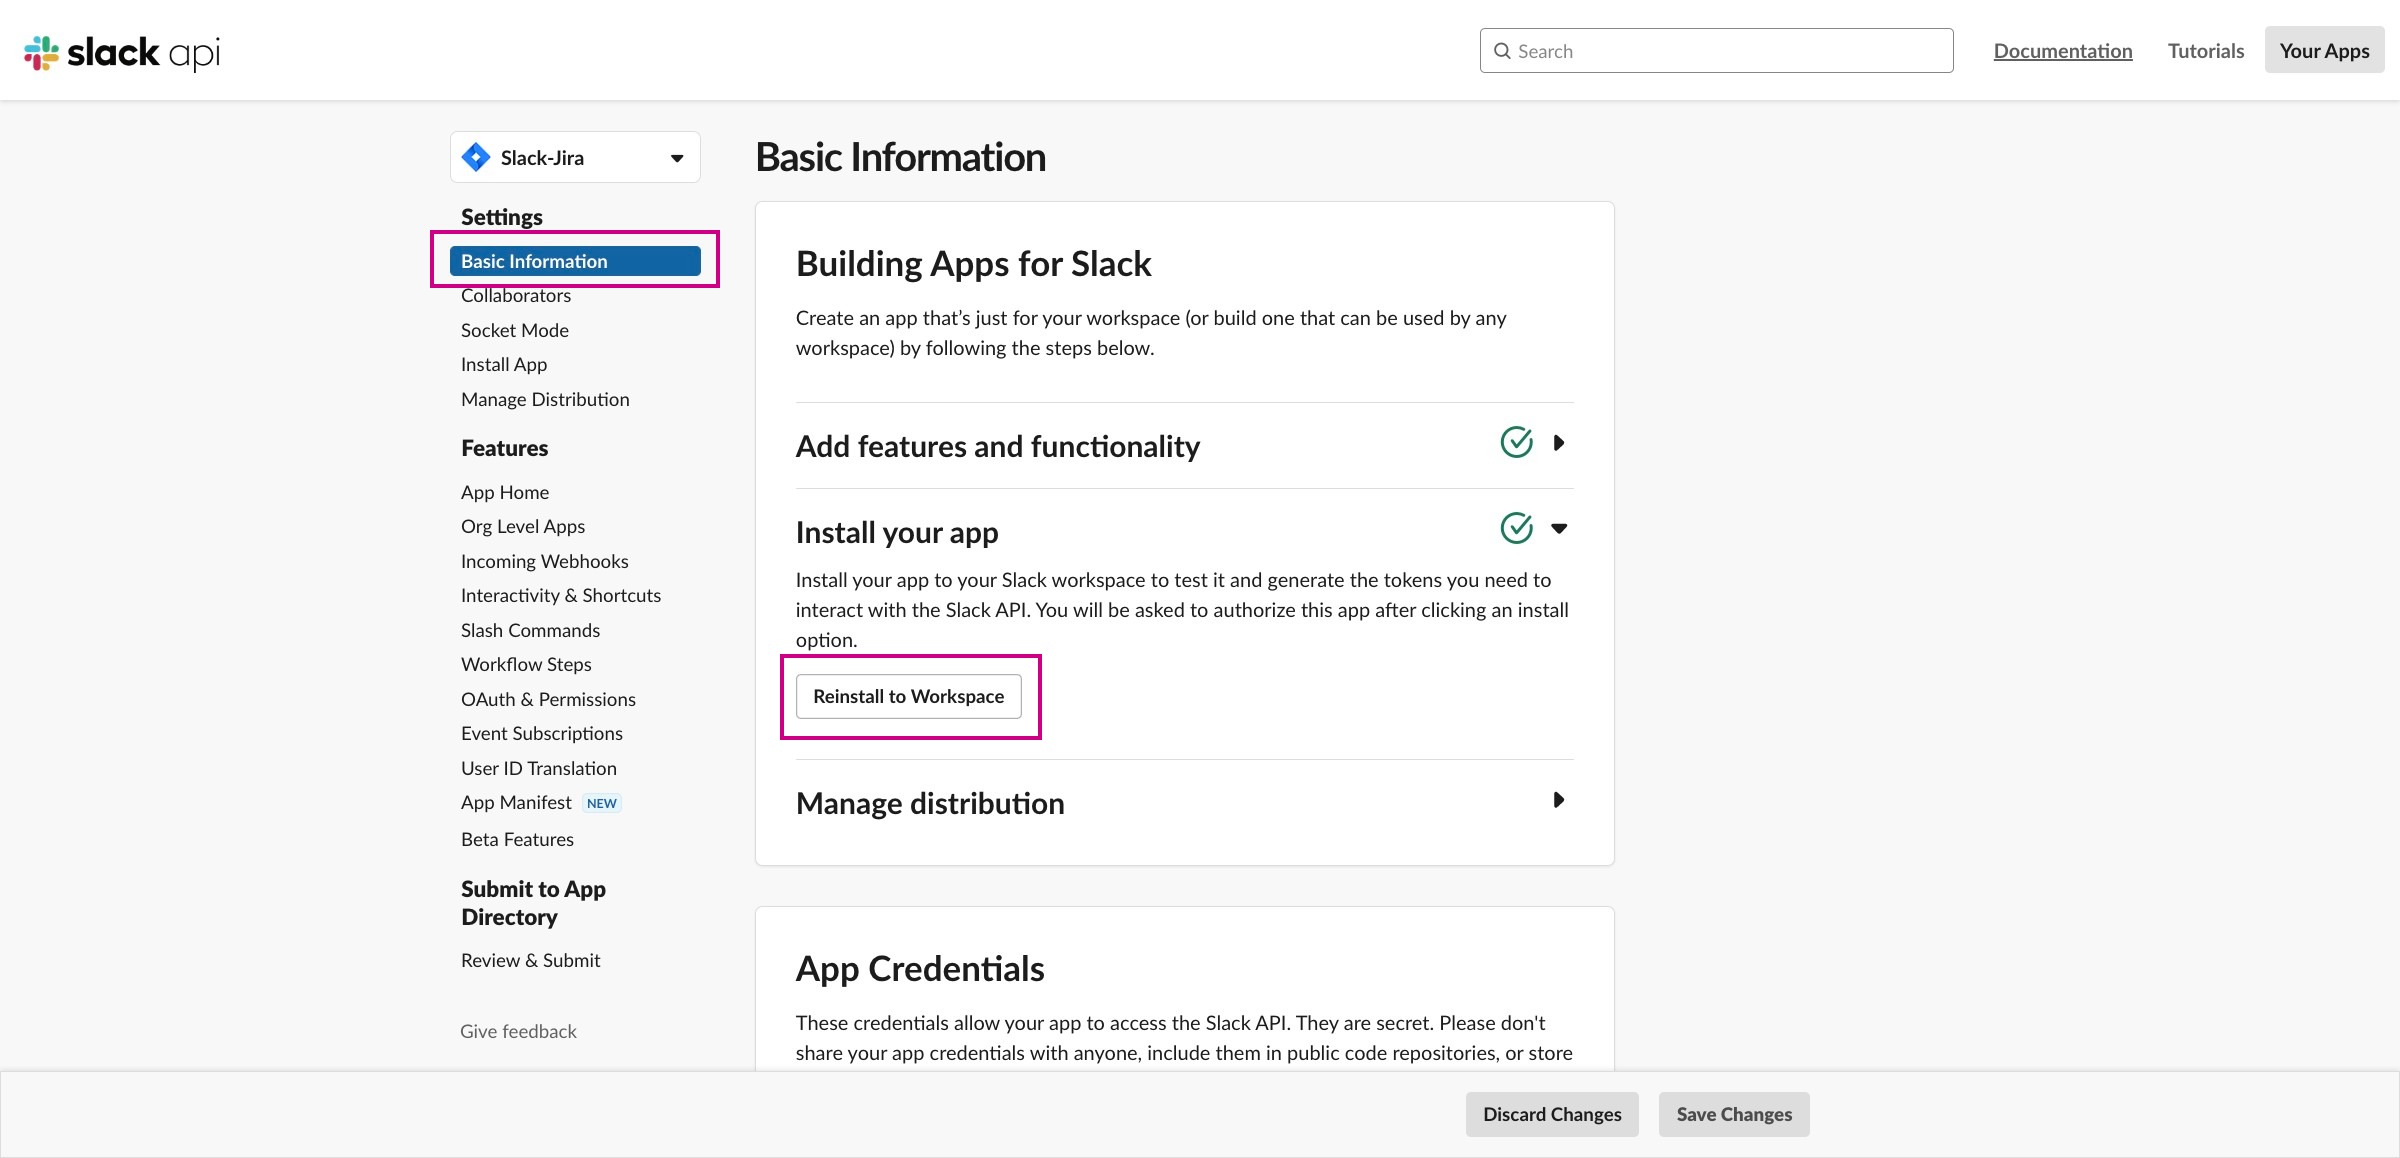The image size is (2400, 1158).
Task: Open Collaborators settings page
Action: coord(516,295)
